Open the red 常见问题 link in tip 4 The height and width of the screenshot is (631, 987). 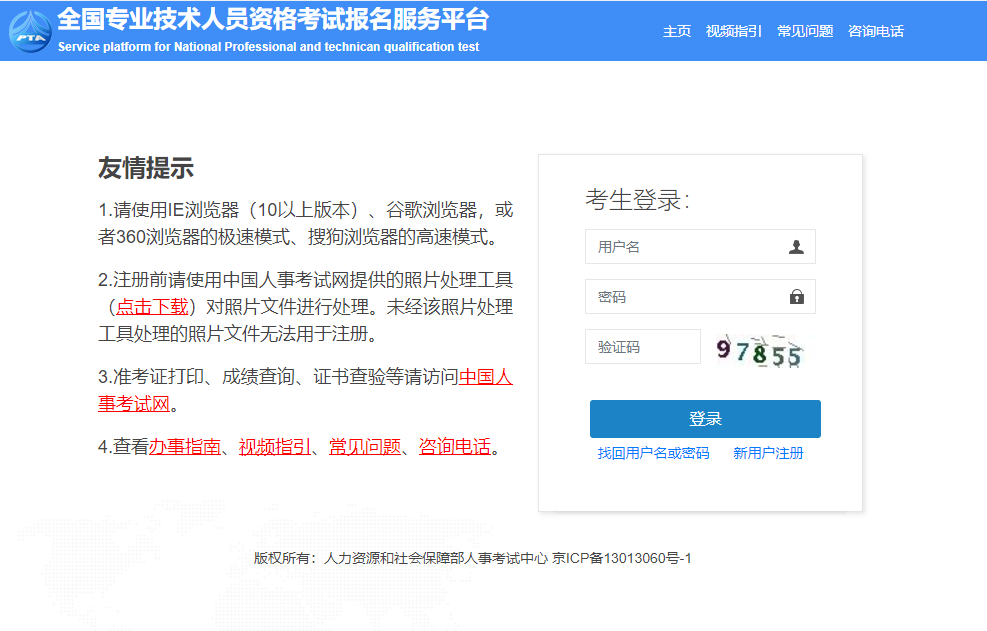pyautogui.click(x=365, y=447)
